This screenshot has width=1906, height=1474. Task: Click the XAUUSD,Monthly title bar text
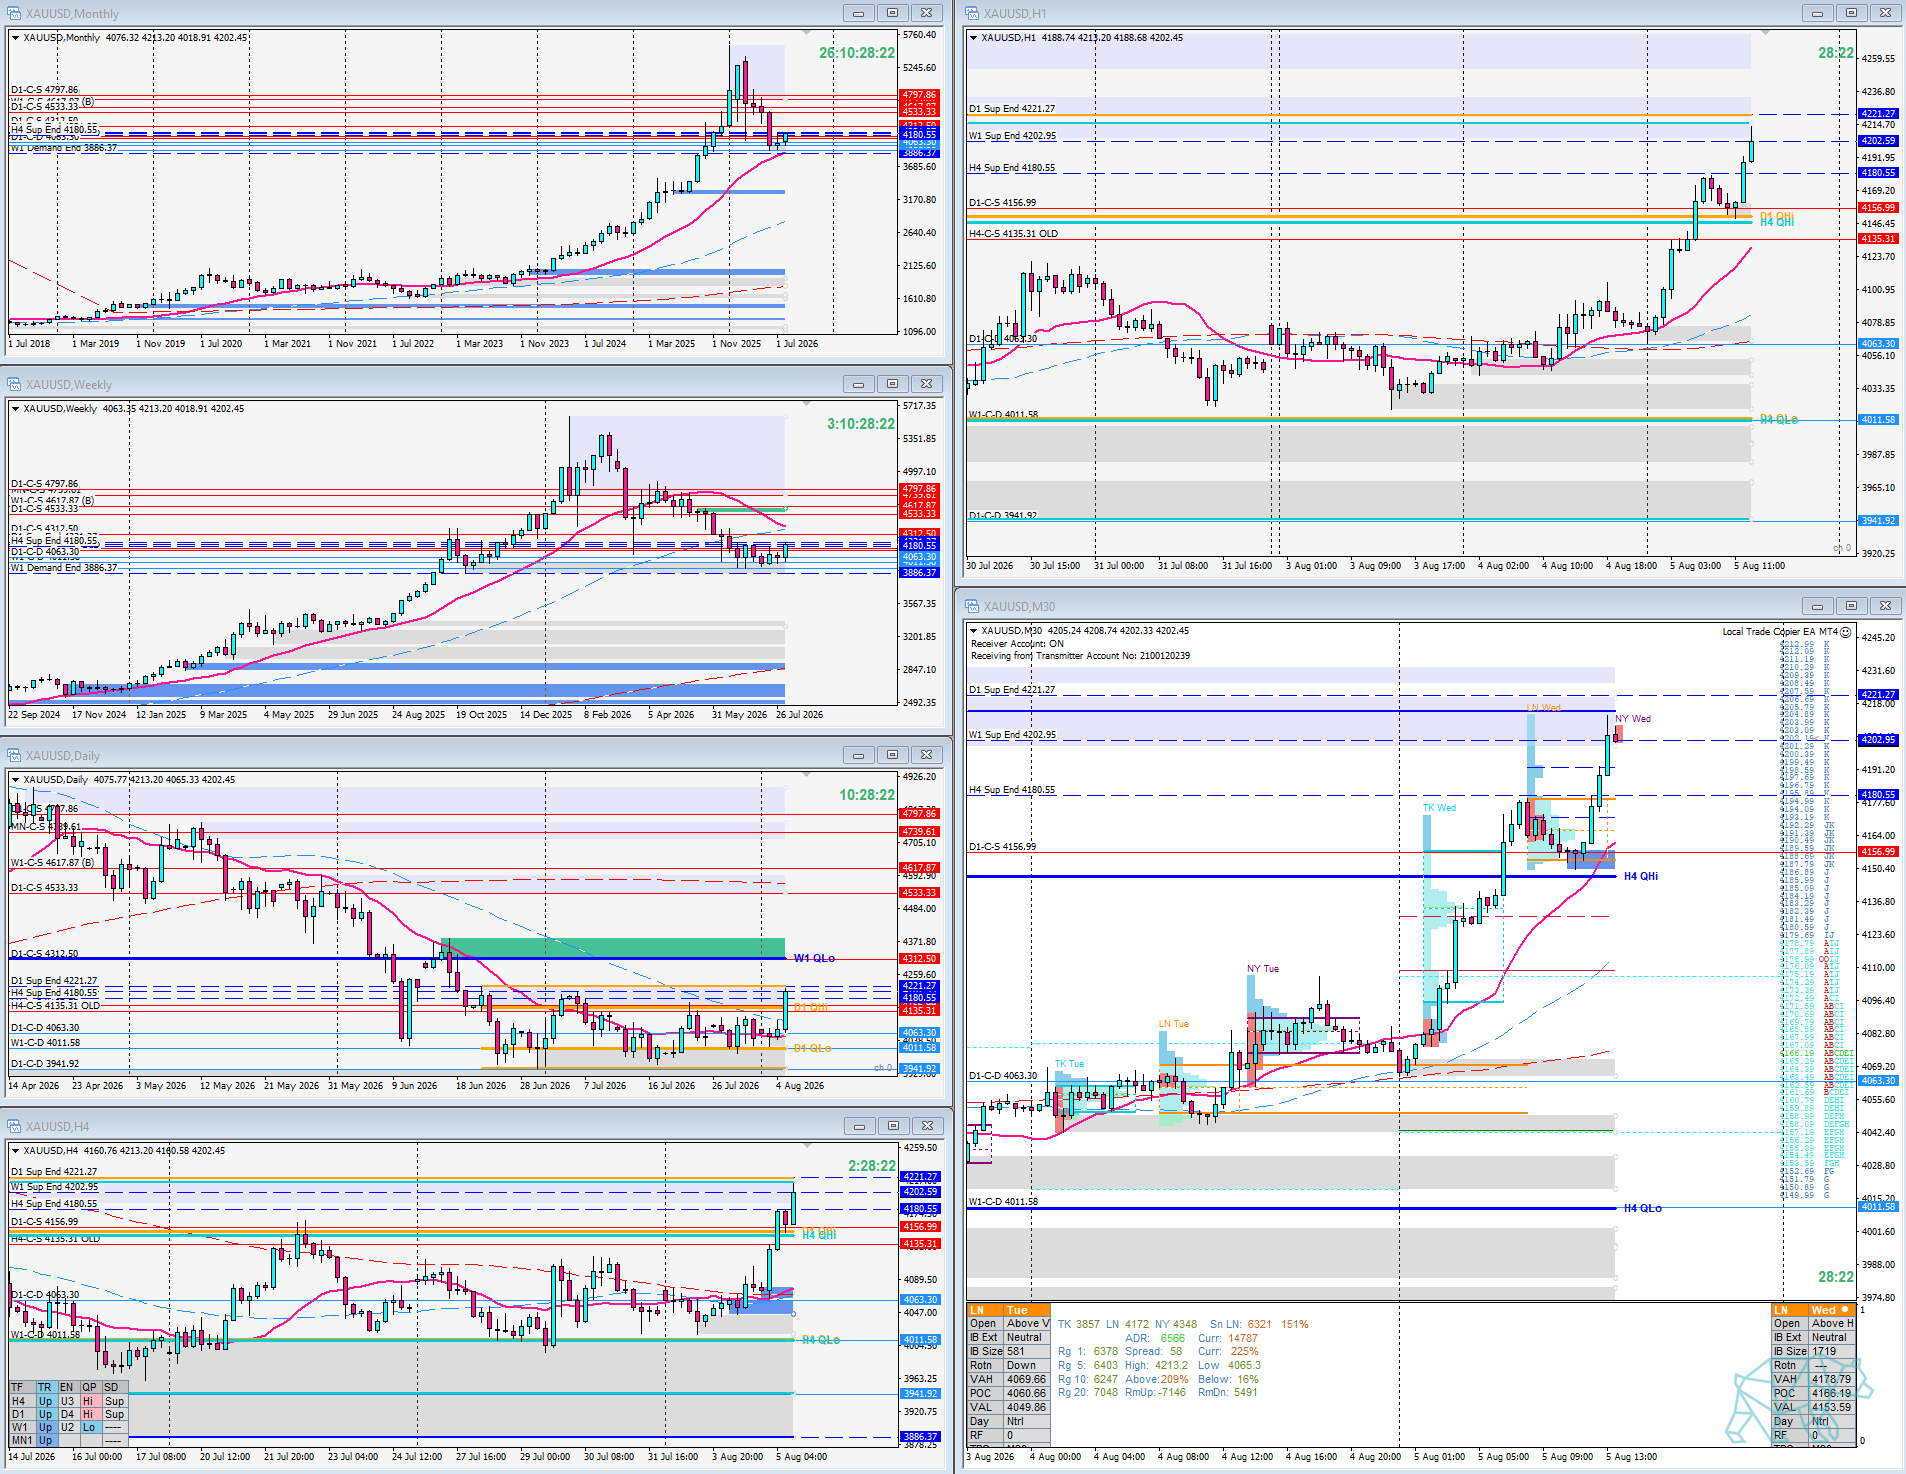tap(72, 14)
